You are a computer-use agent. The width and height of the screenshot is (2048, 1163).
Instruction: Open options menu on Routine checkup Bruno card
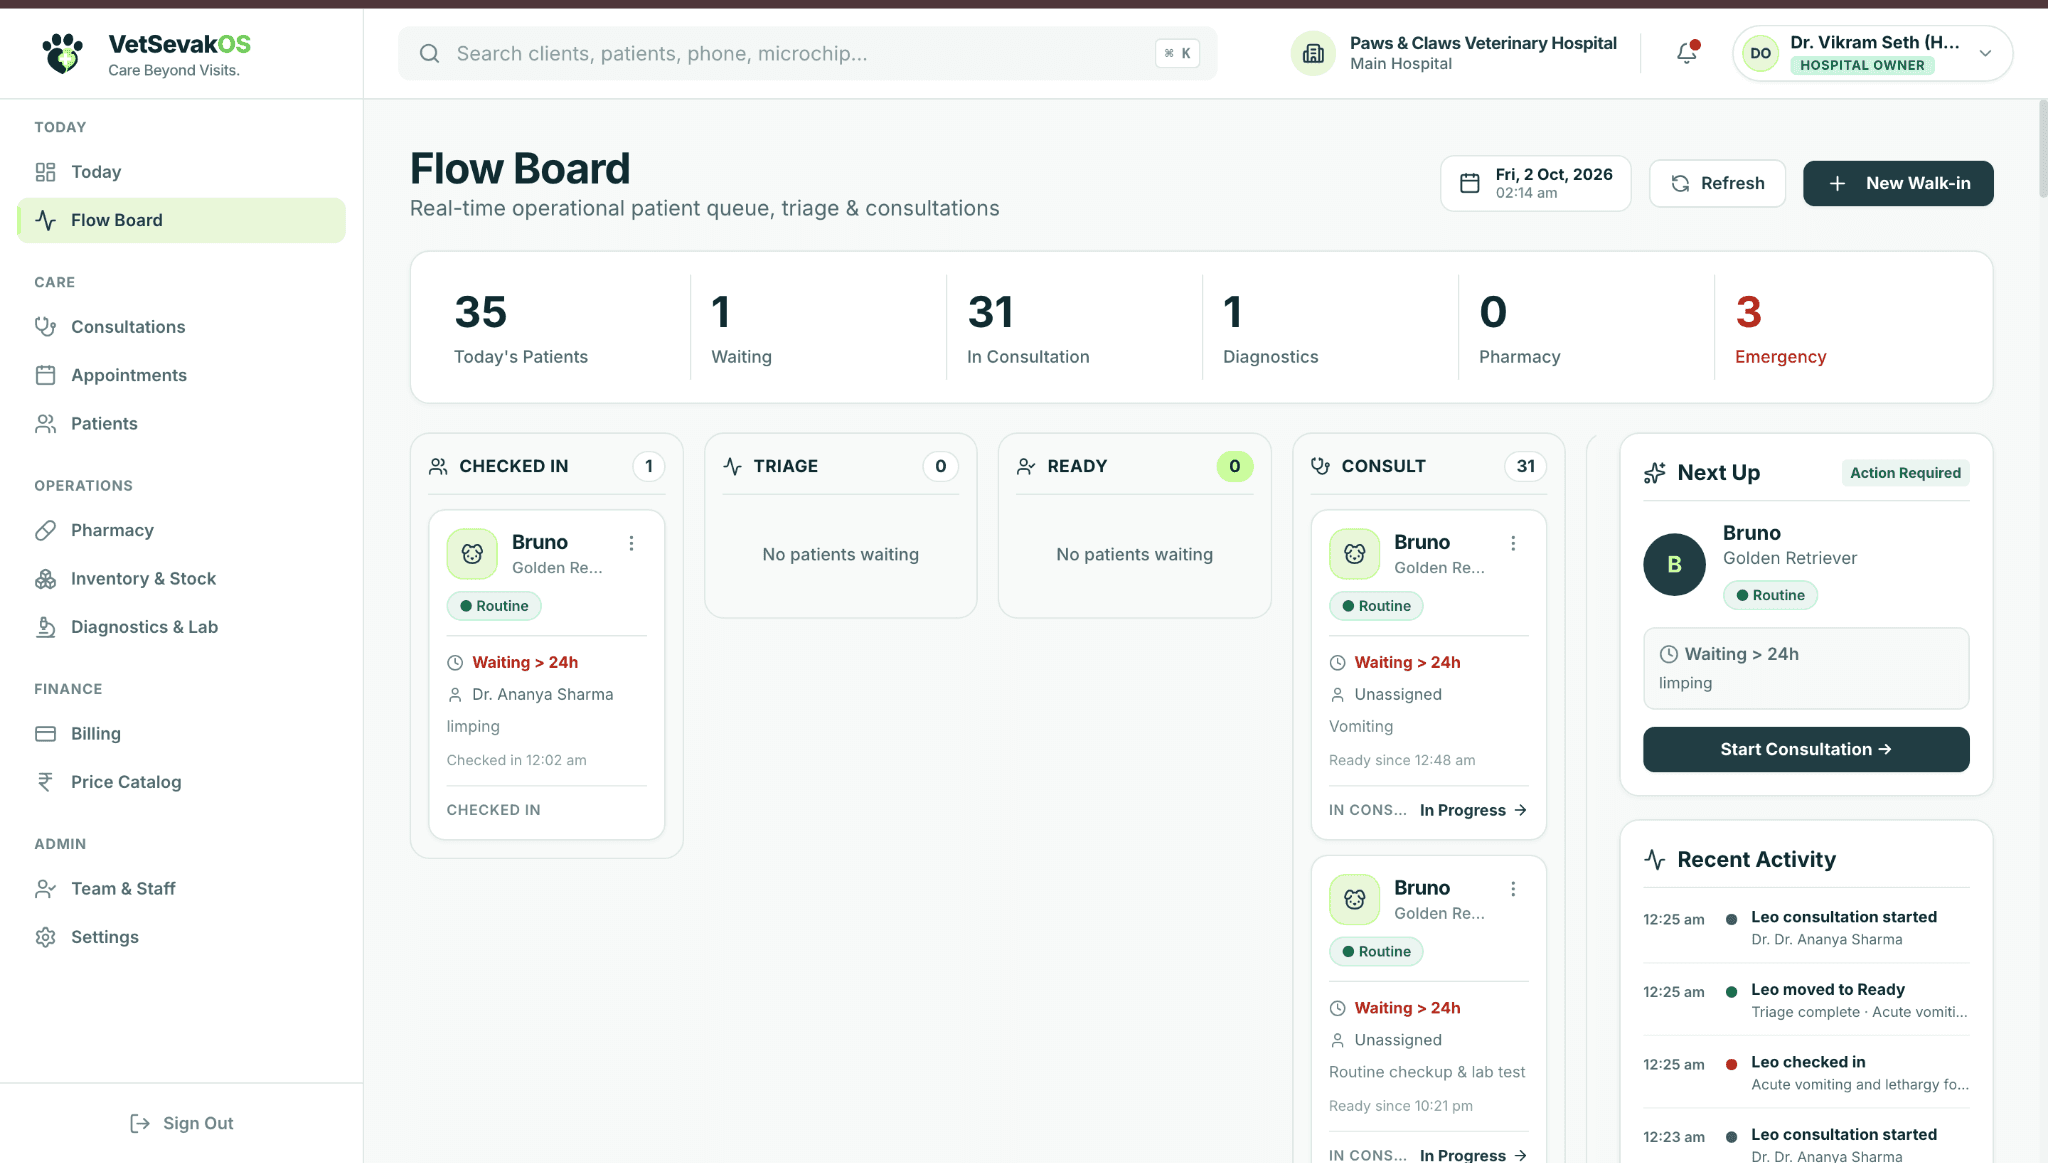click(1513, 889)
